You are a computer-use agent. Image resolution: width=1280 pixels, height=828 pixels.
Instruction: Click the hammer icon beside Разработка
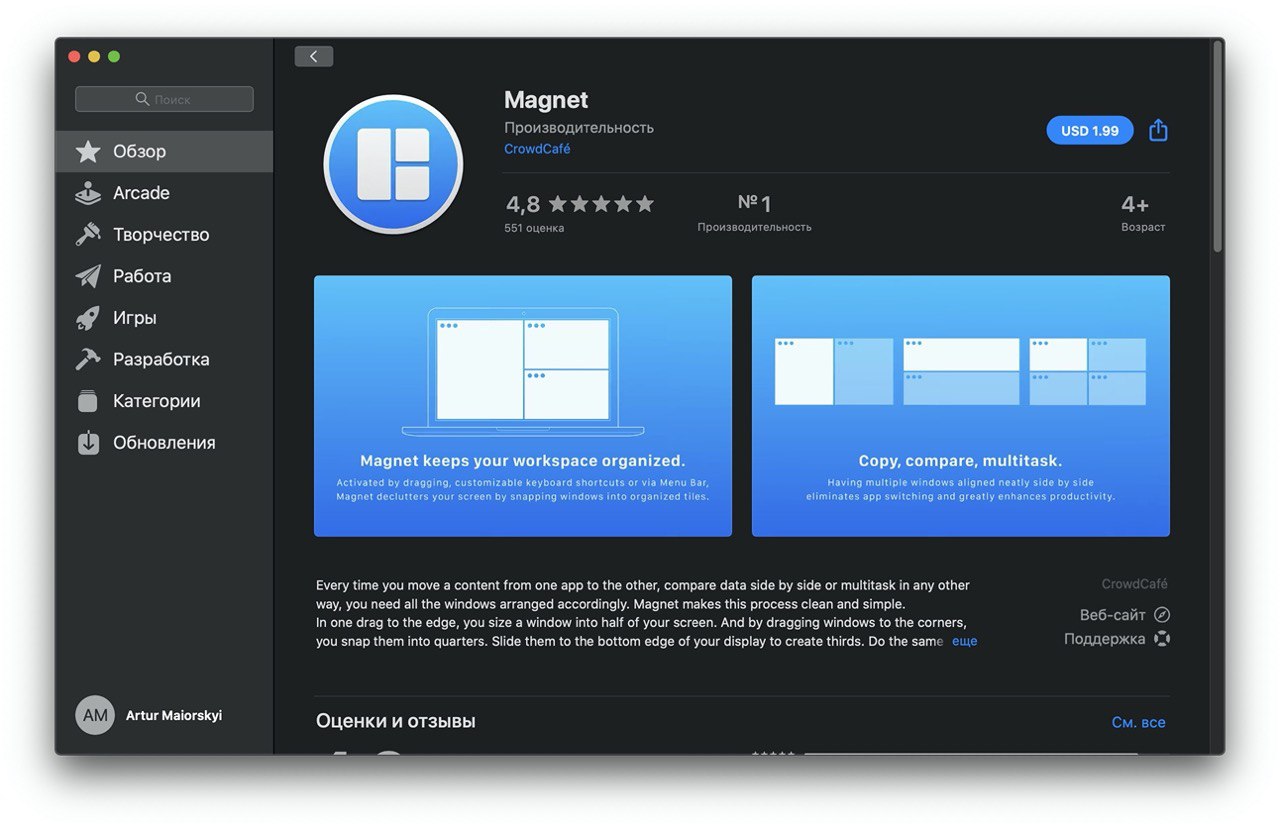88,359
